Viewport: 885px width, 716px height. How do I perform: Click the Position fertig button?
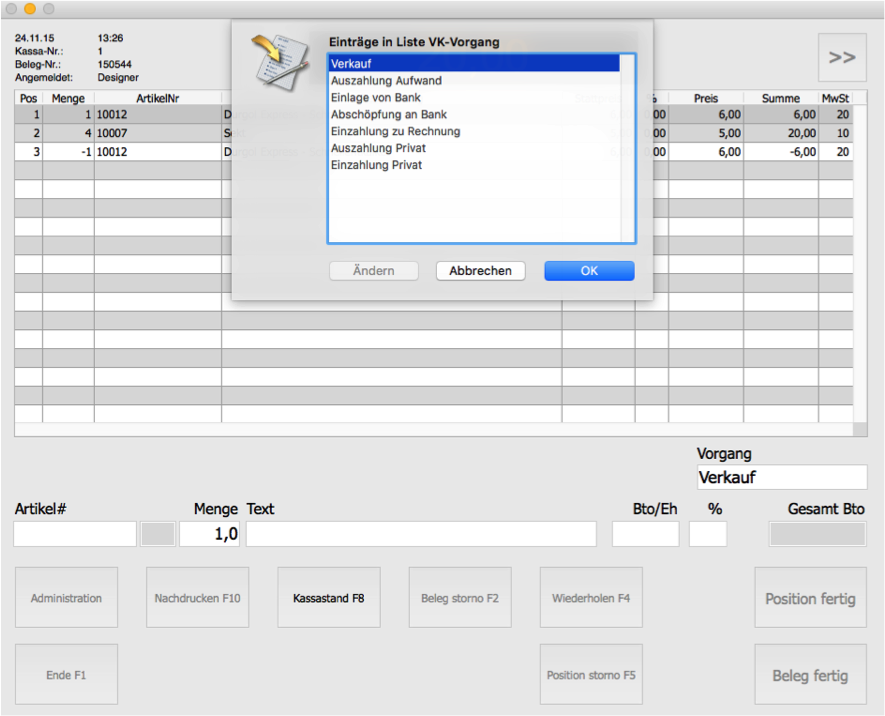[810, 598]
